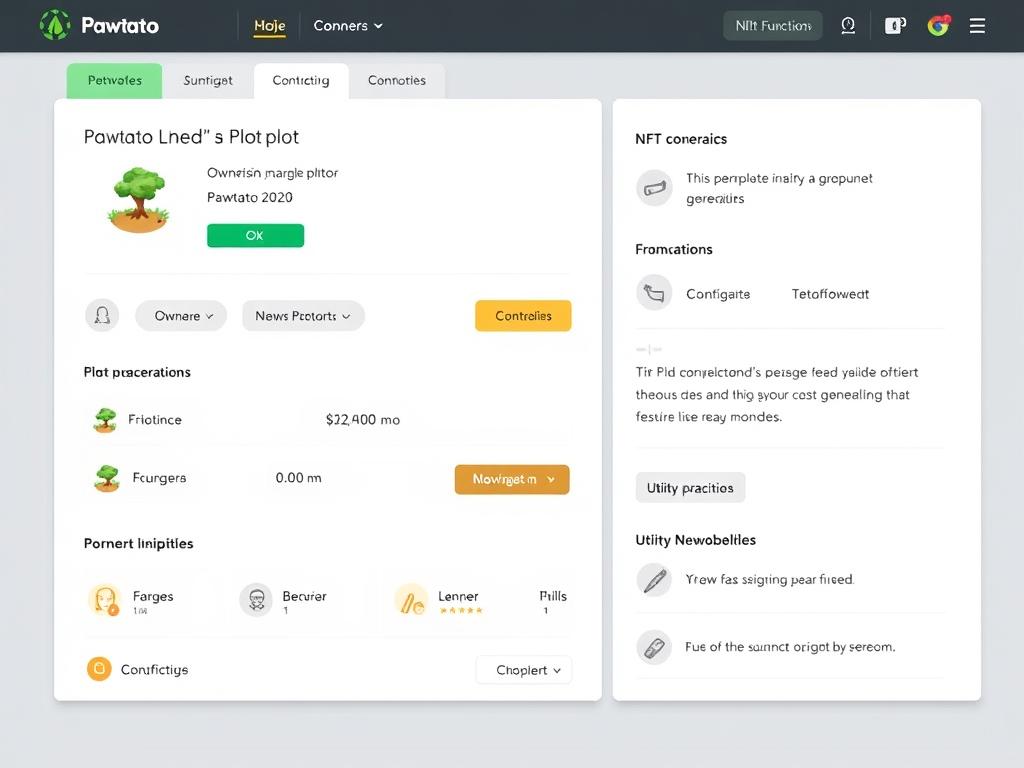Open the notifications bell icon in header
The height and width of the screenshot is (768, 1024).
click(x=848, y=25)
